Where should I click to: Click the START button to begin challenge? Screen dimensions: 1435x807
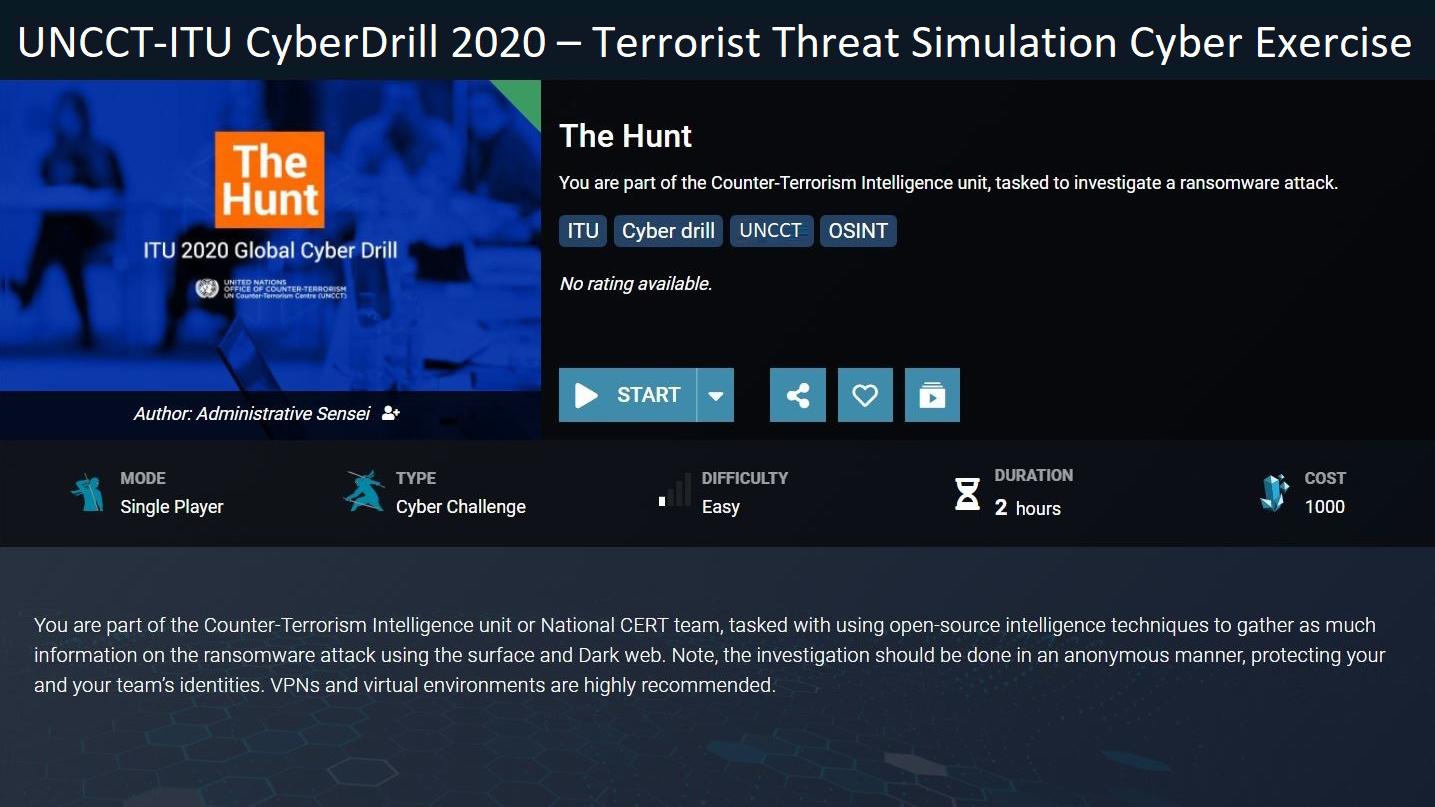(x=628, y=395)
